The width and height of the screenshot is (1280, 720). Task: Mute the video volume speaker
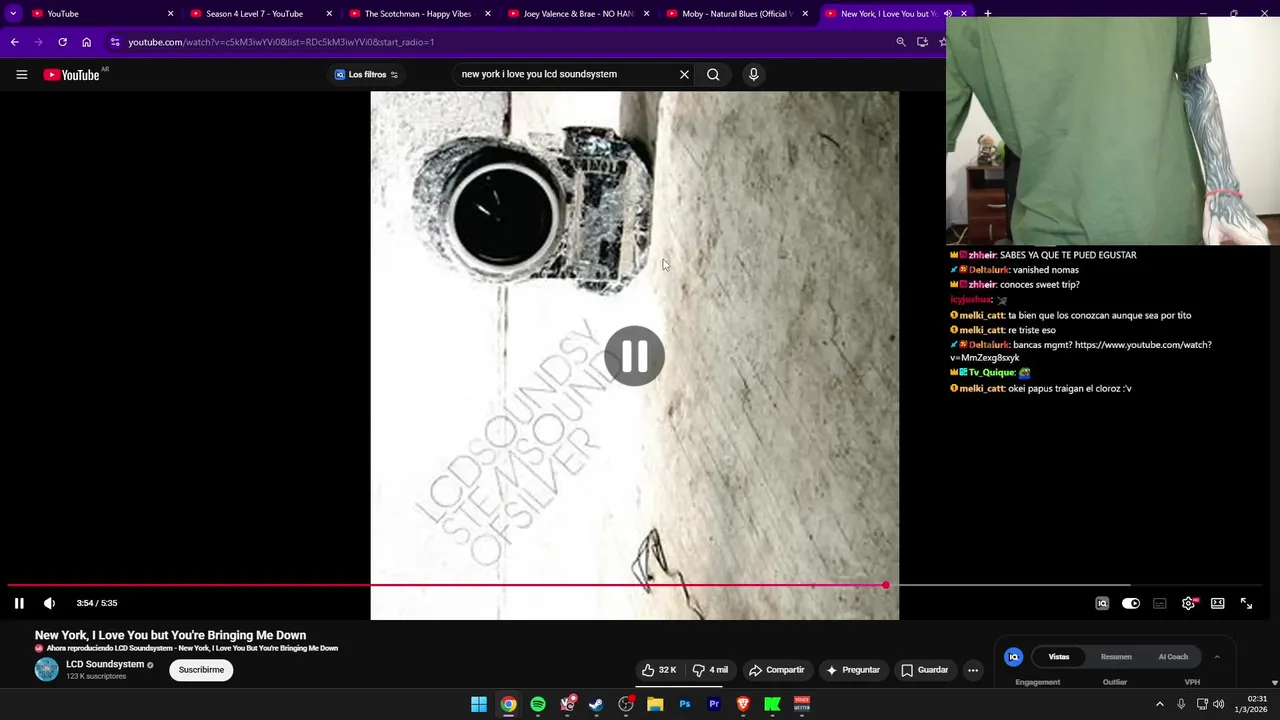pos(49,603)
